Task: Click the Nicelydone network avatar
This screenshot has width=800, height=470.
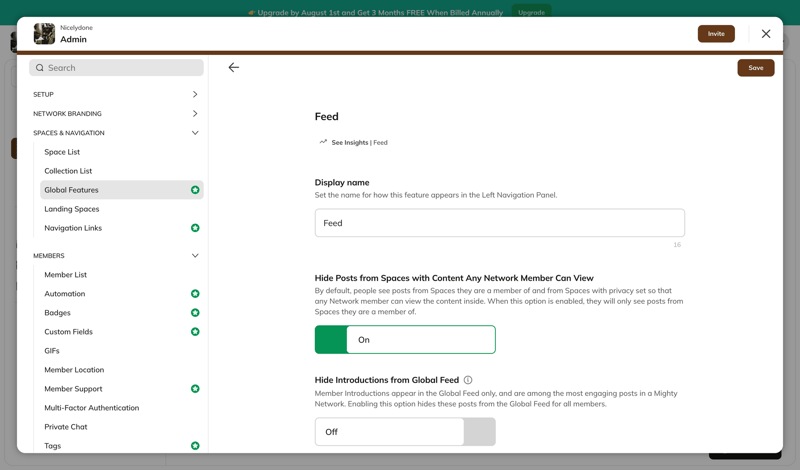Action: (44, 34)
